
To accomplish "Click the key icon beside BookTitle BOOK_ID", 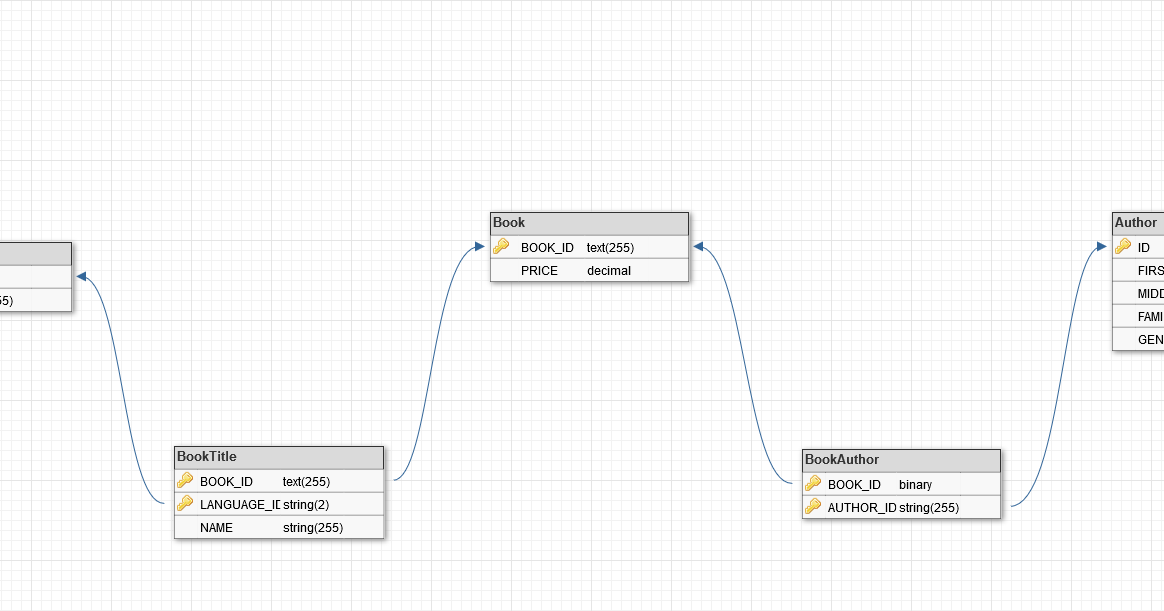I will (x=185, y=480).
